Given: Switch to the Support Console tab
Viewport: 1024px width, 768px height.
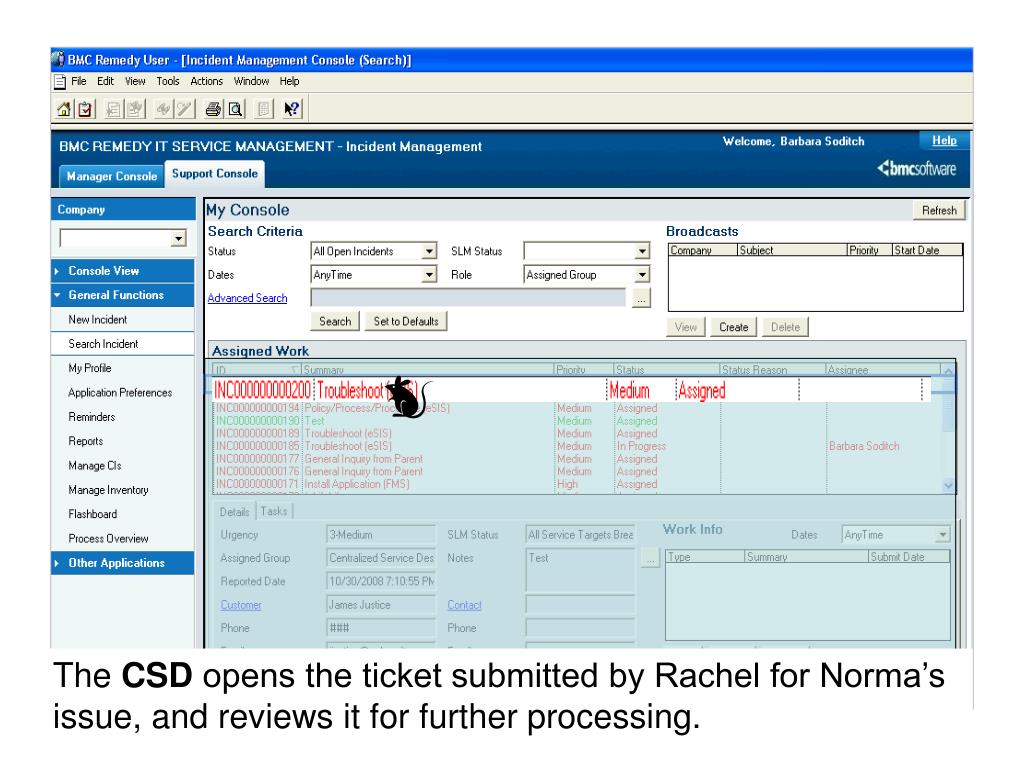Looking at the screenshot, I should point(215,174).
